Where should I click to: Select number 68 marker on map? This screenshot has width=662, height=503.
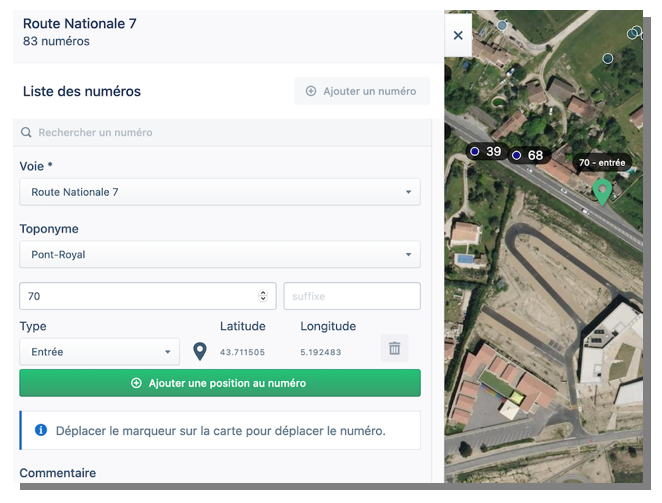tap(528, 156)
